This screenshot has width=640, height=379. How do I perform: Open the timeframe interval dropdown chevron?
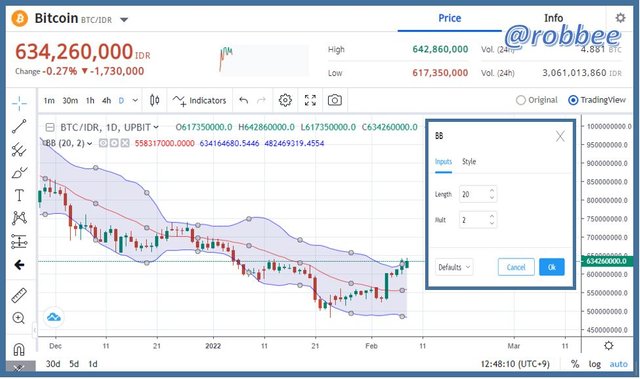point(135,100)
